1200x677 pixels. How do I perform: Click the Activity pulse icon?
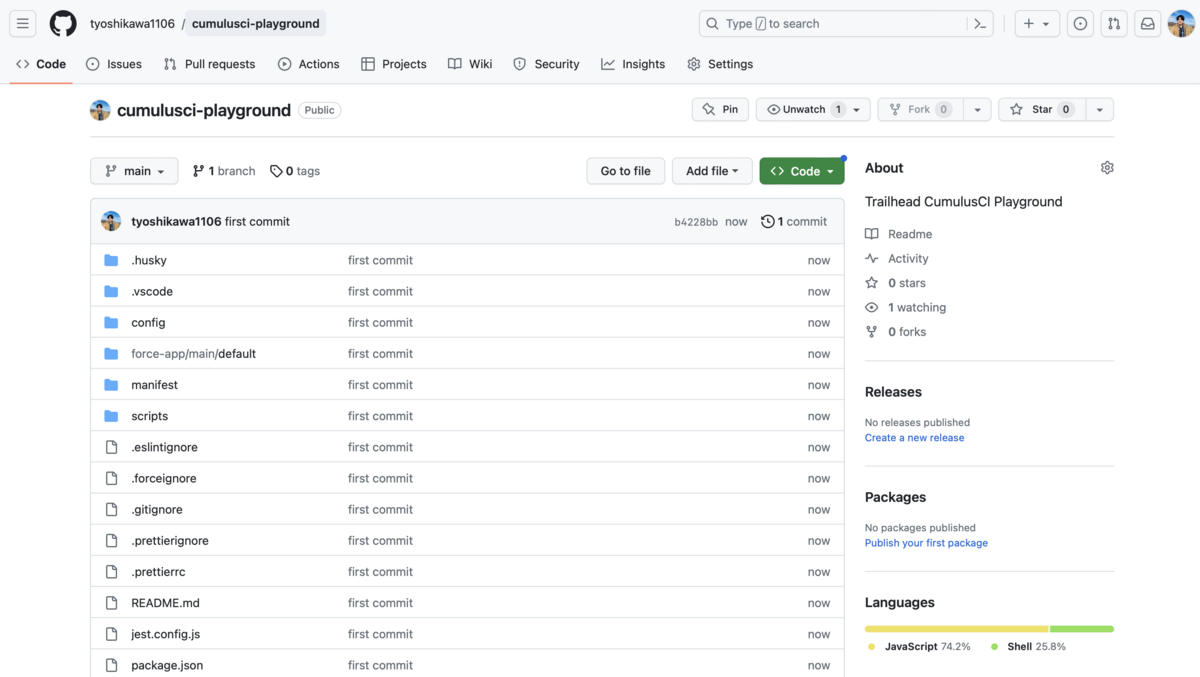pos(872,258)
